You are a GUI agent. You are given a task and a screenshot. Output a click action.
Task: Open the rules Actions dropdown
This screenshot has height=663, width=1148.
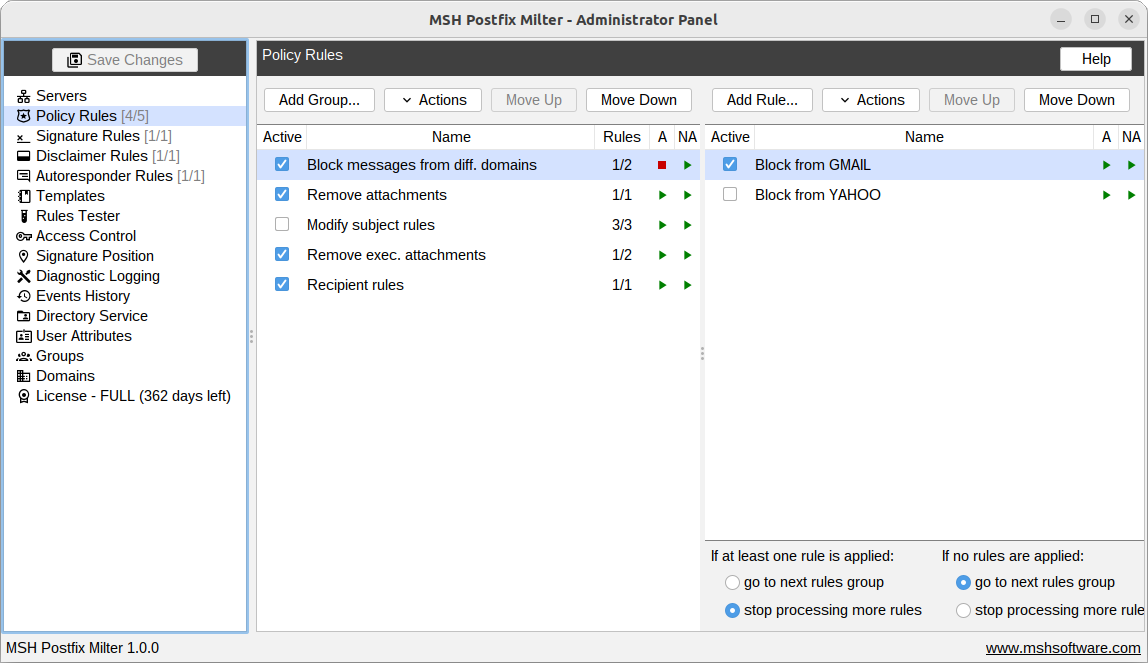tap(871, 100)
